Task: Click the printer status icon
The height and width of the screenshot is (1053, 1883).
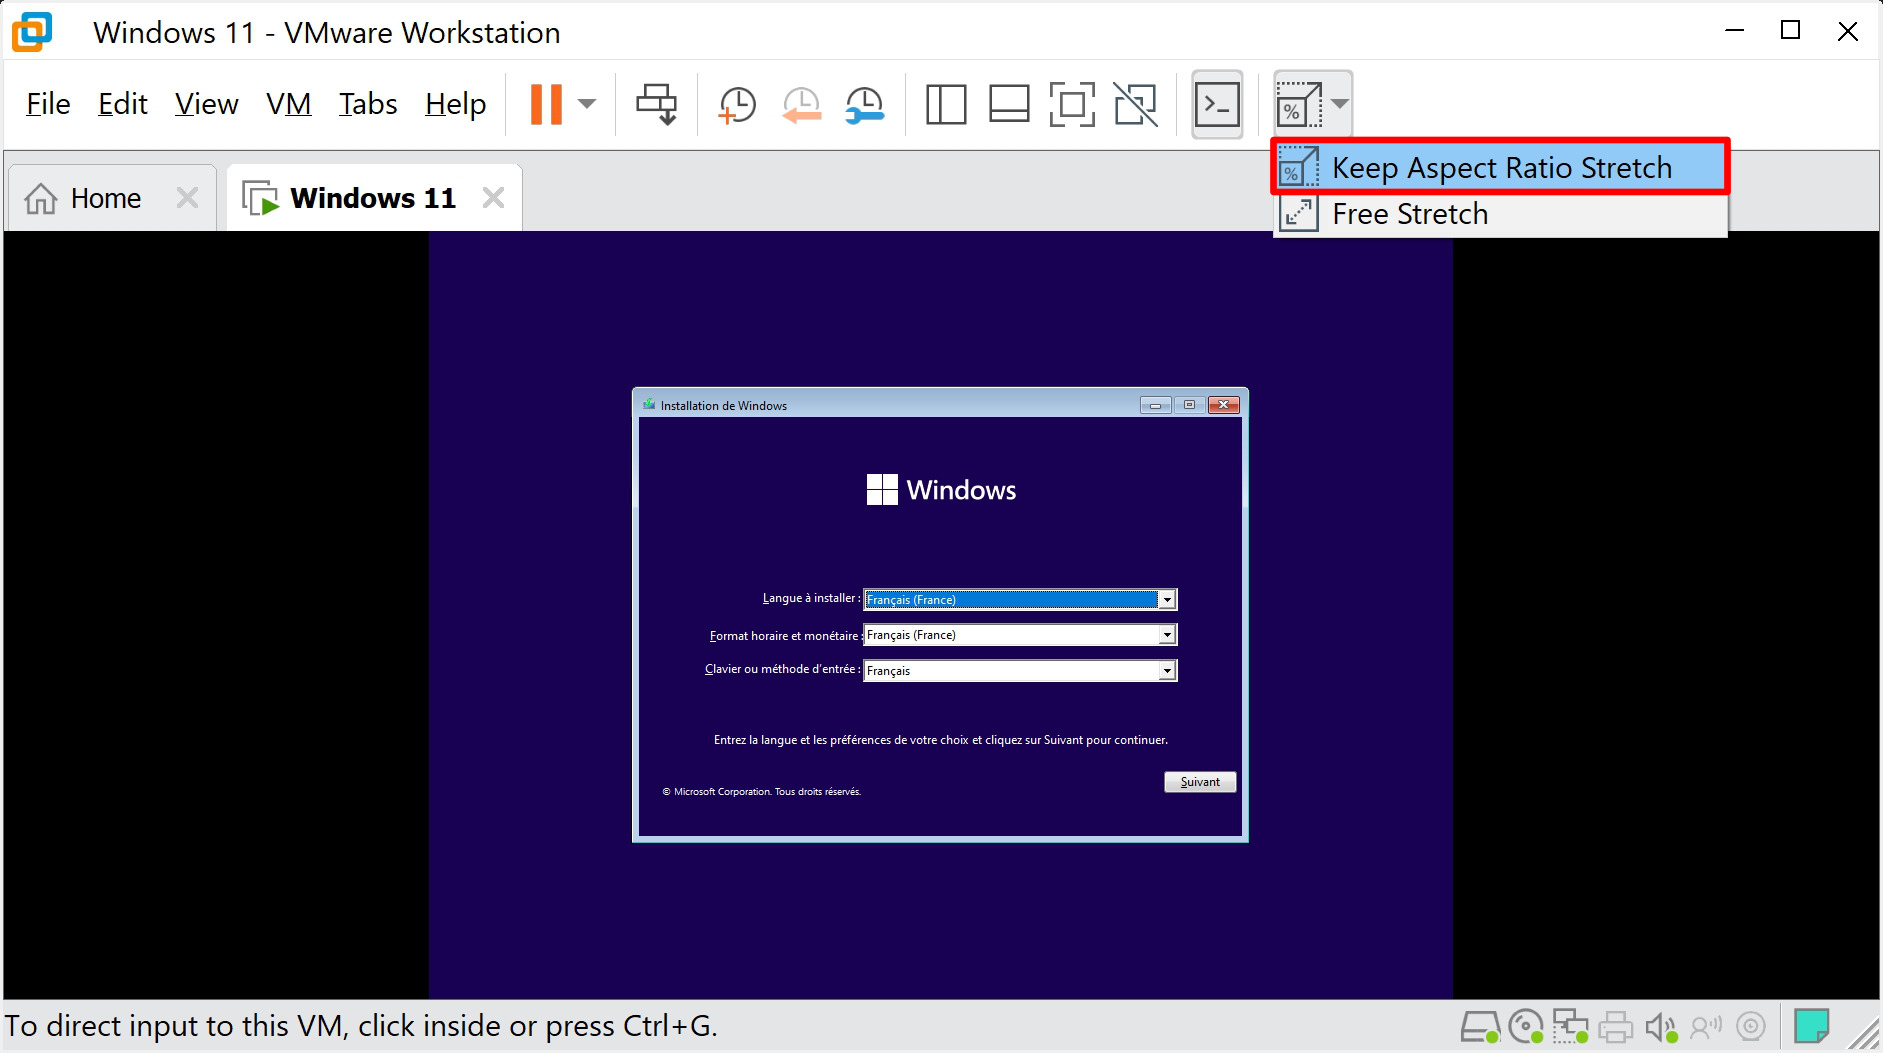Action: point(1615,1027)
